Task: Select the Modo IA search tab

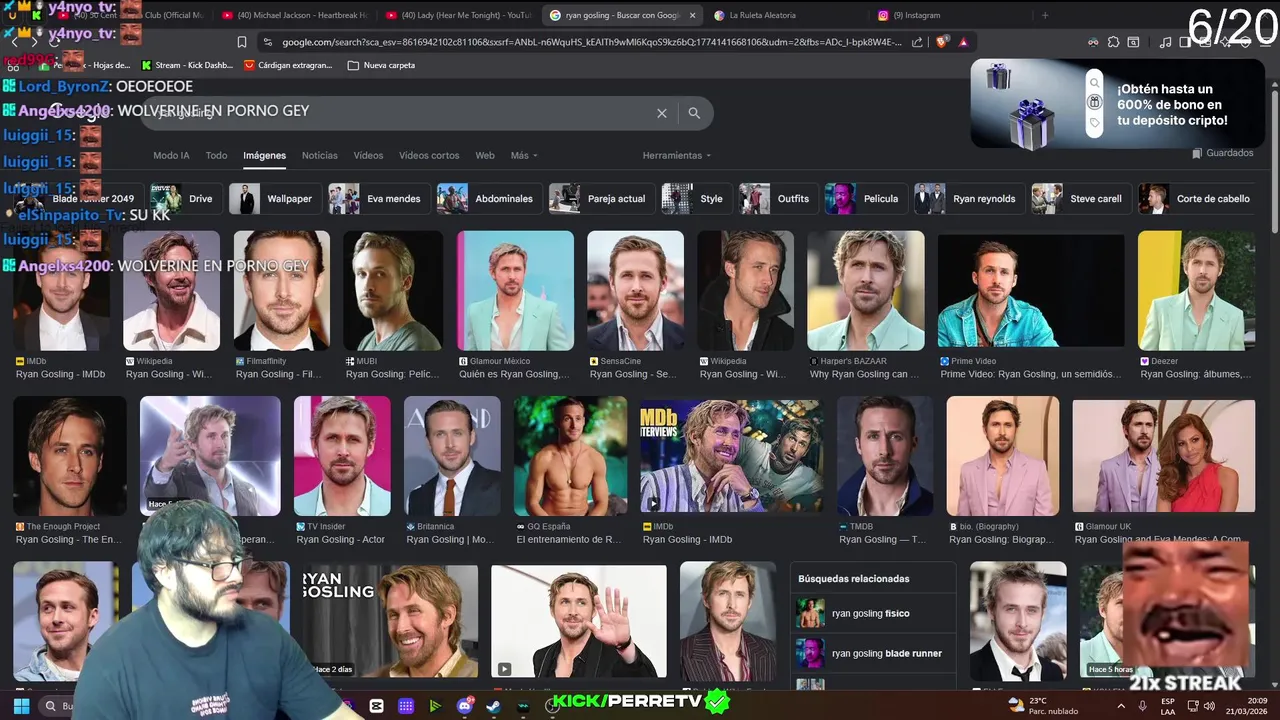Action: pos(171,156)
